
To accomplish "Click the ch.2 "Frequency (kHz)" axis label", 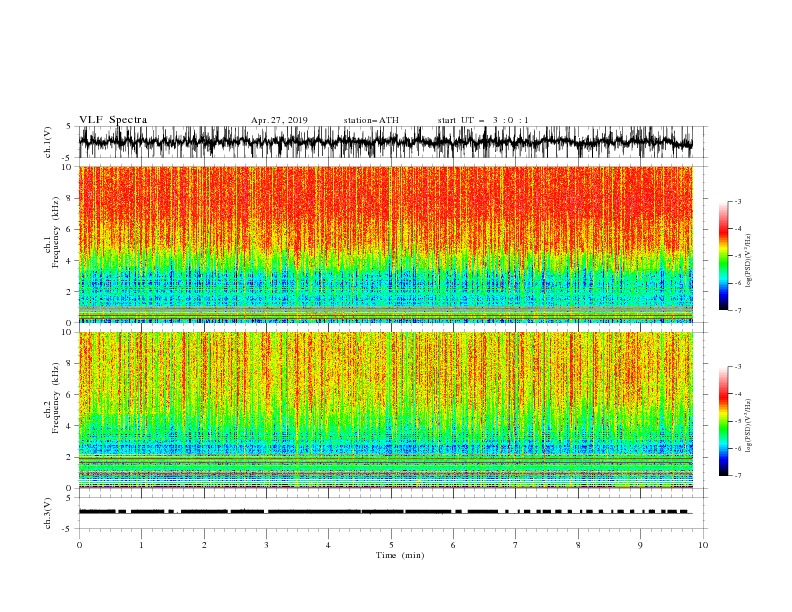I will (x=56, y=398).
